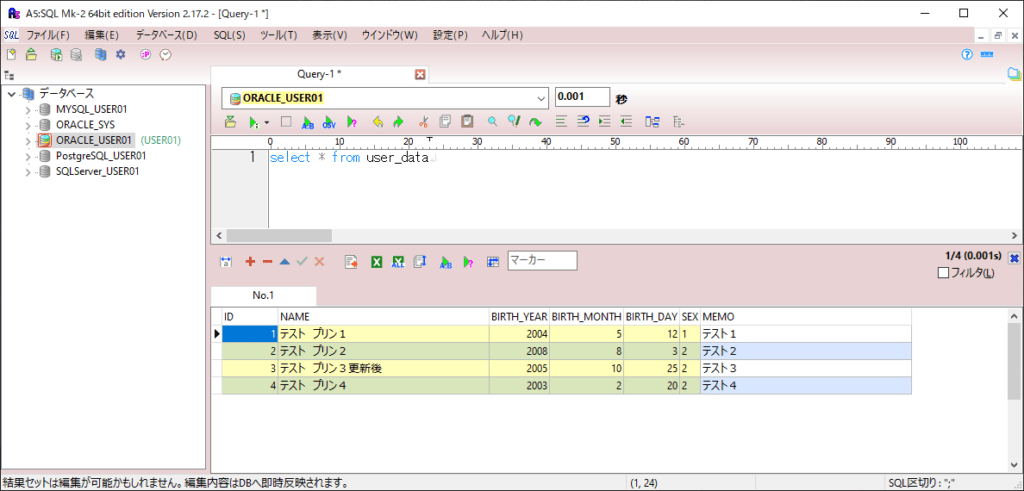Image resolution: width=1024 pixels, height=491 pixels.
Task: Expand the MYSQL_USER01 tree node
Action: [x=28, y=109]
